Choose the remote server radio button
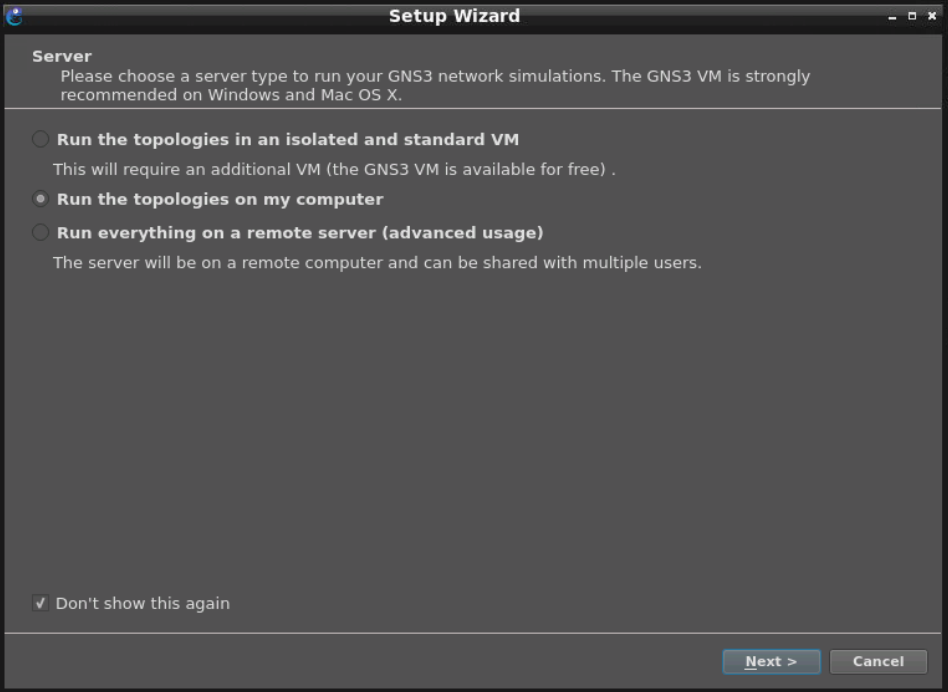This screenshot has width=948, height=692. [40, 233]
